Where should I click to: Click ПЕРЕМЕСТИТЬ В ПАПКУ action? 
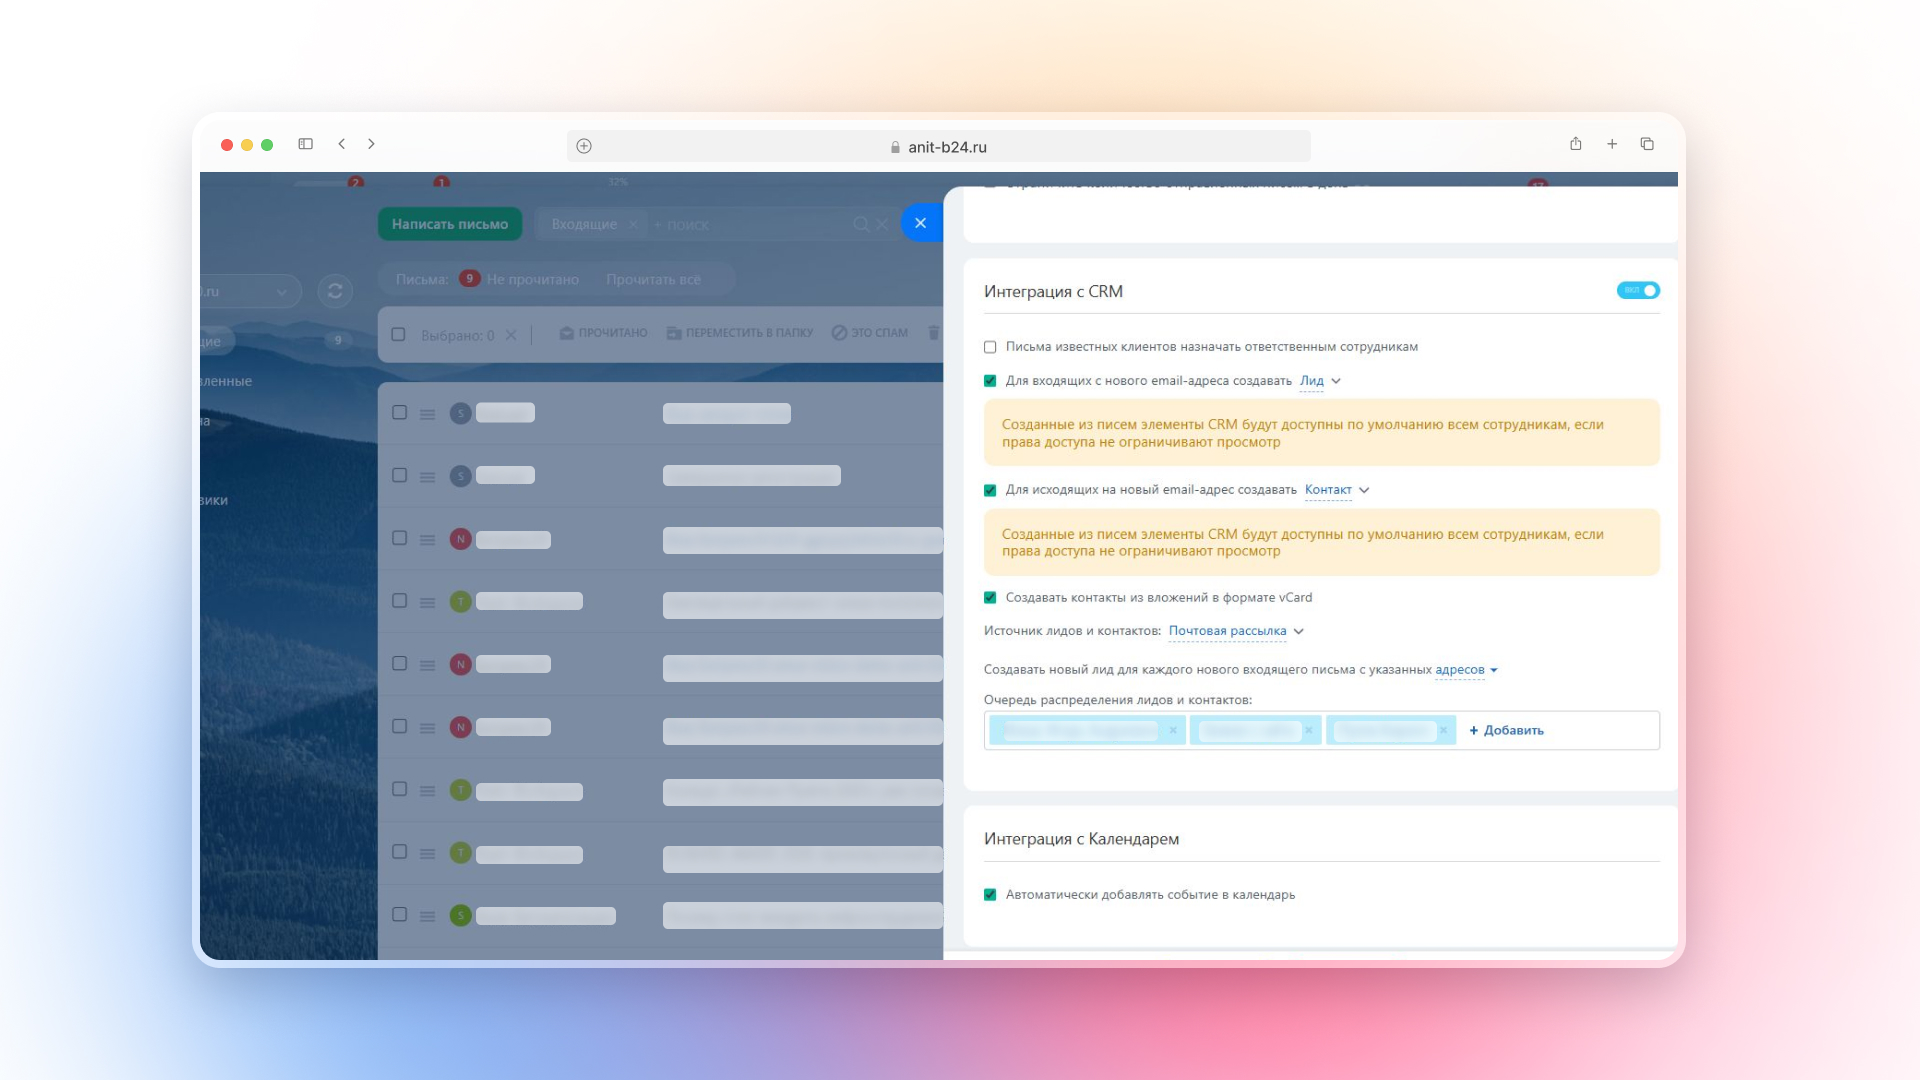[x=740, y=333]
